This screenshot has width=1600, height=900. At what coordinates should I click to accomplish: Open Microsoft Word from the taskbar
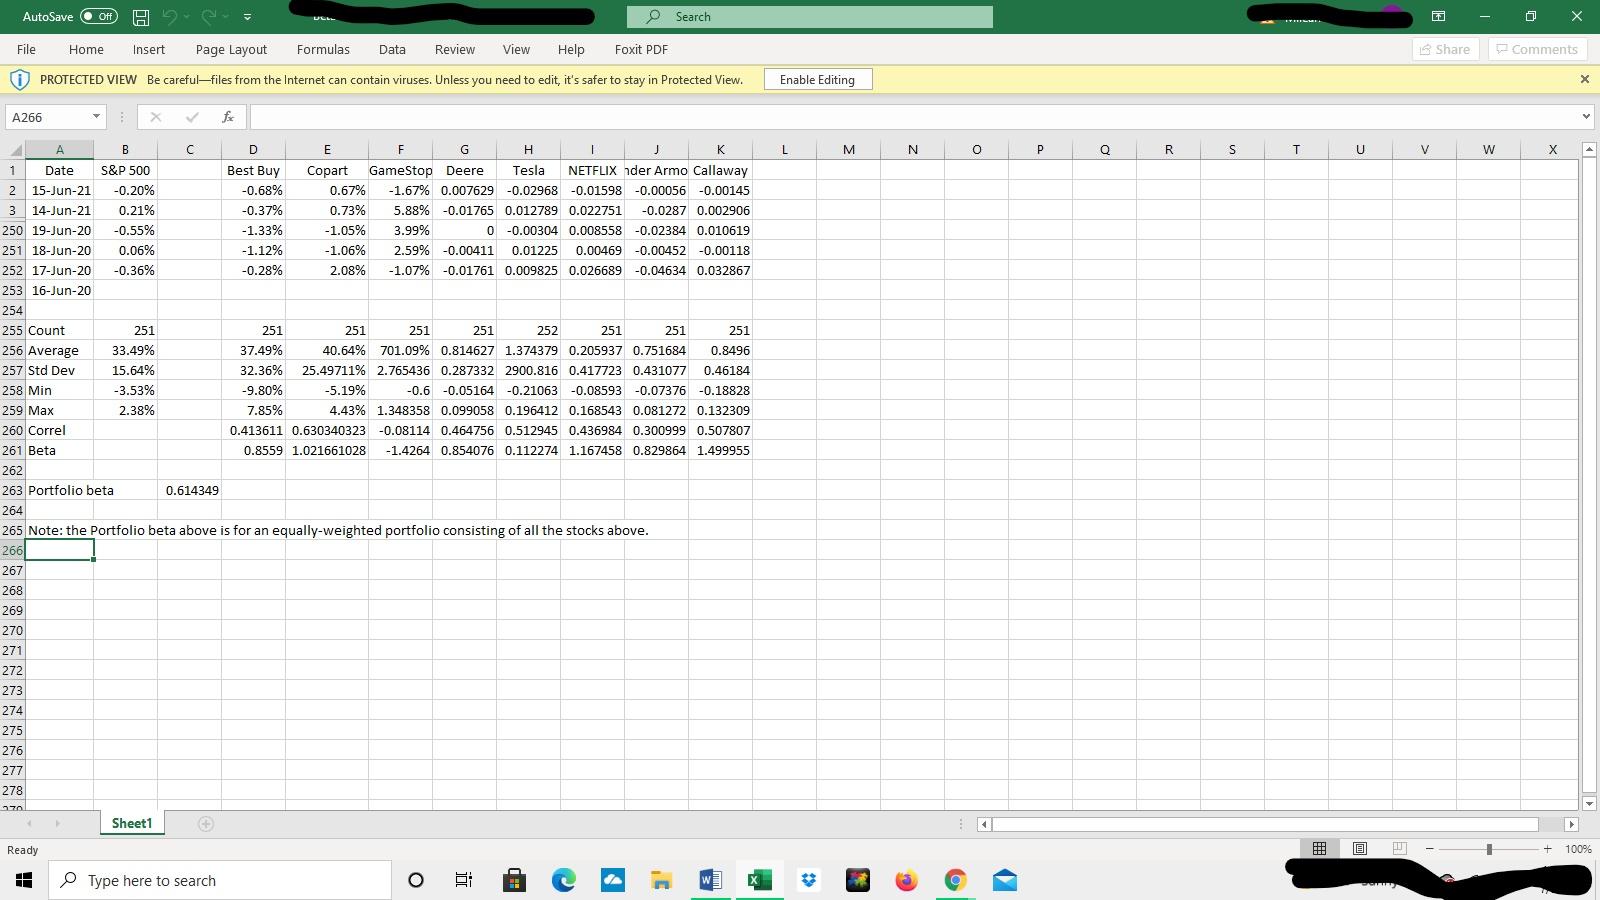pyautogui.click(x=711, y=880)
